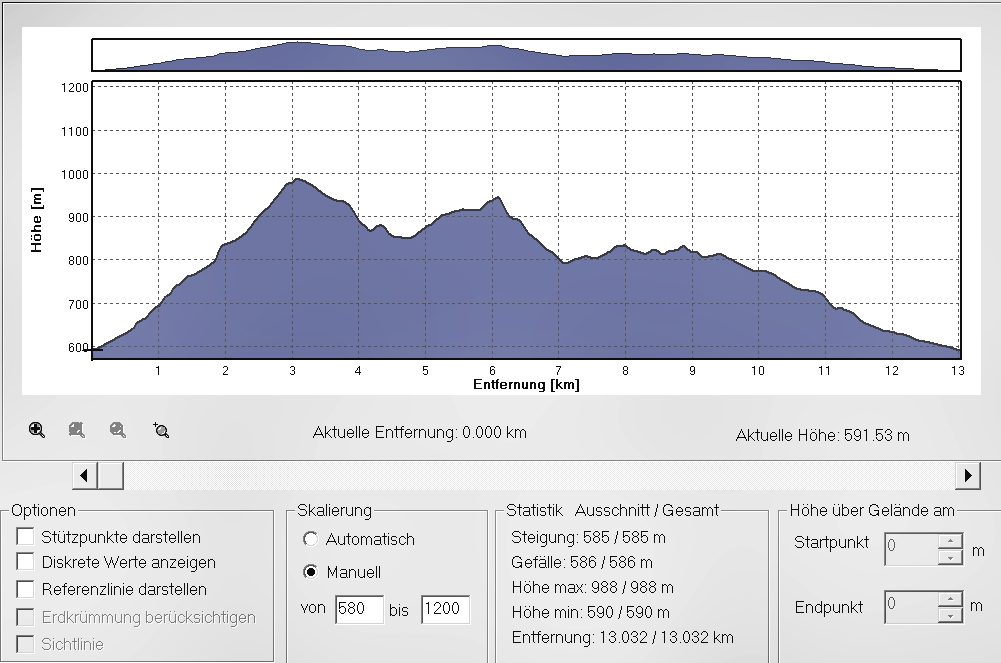Screen dimensions: 1001x663
Task: Select Automatisch scaling radio button
Action: coord(310,539)
